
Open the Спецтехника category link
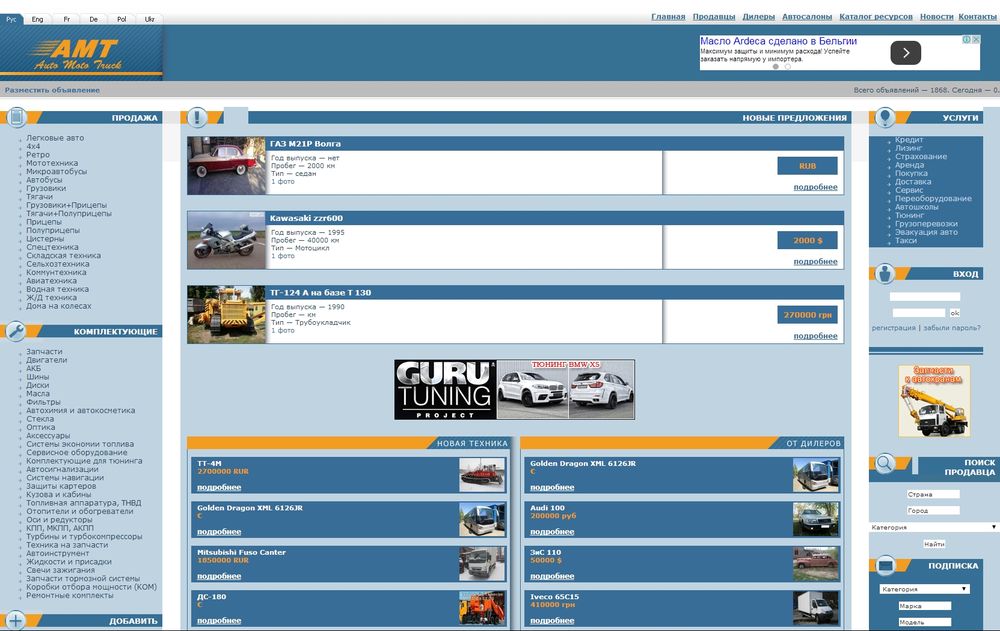[x=52, y=247]
